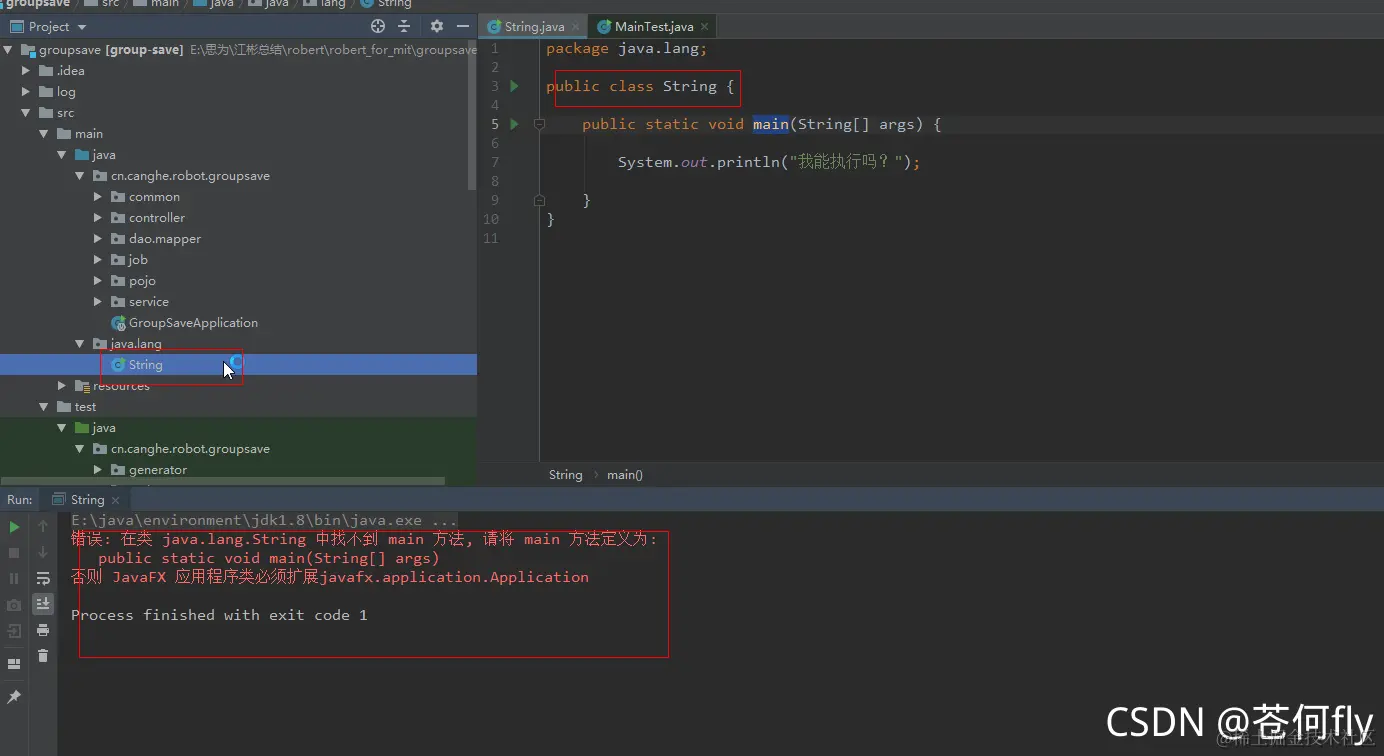
Task: Click the println string literal in code
Action: coord(848,162)
